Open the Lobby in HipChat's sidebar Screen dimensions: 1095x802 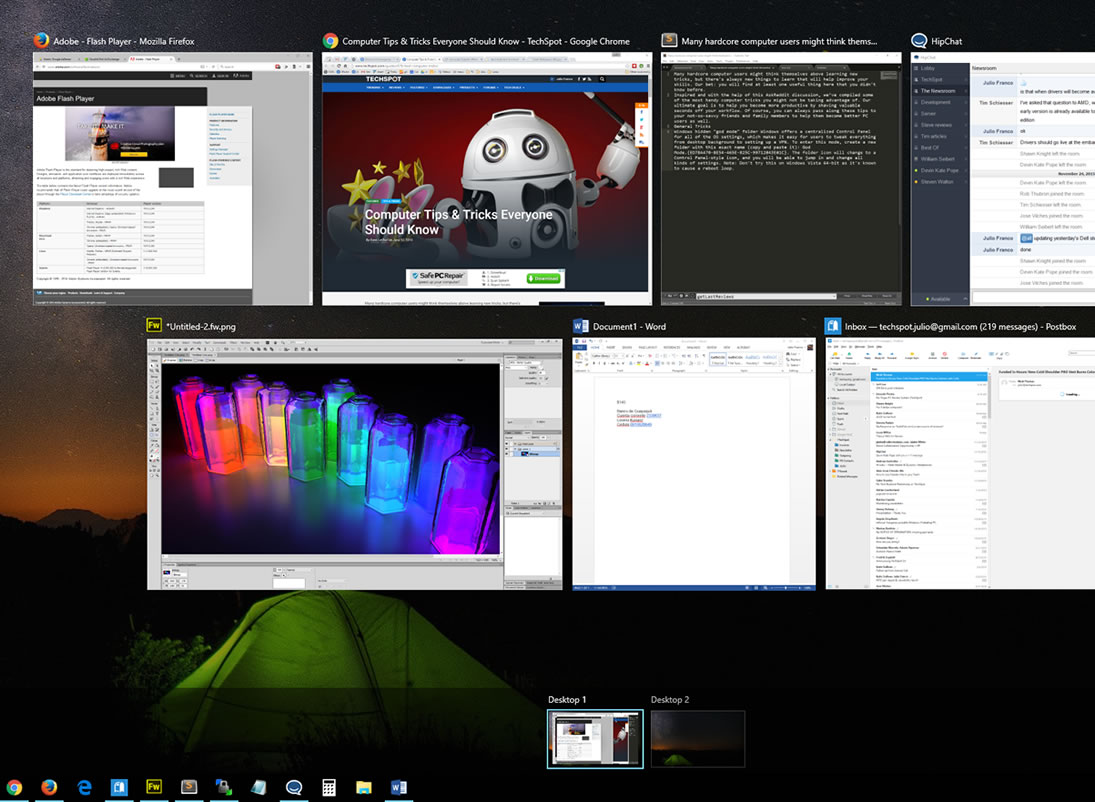point(939,68)
